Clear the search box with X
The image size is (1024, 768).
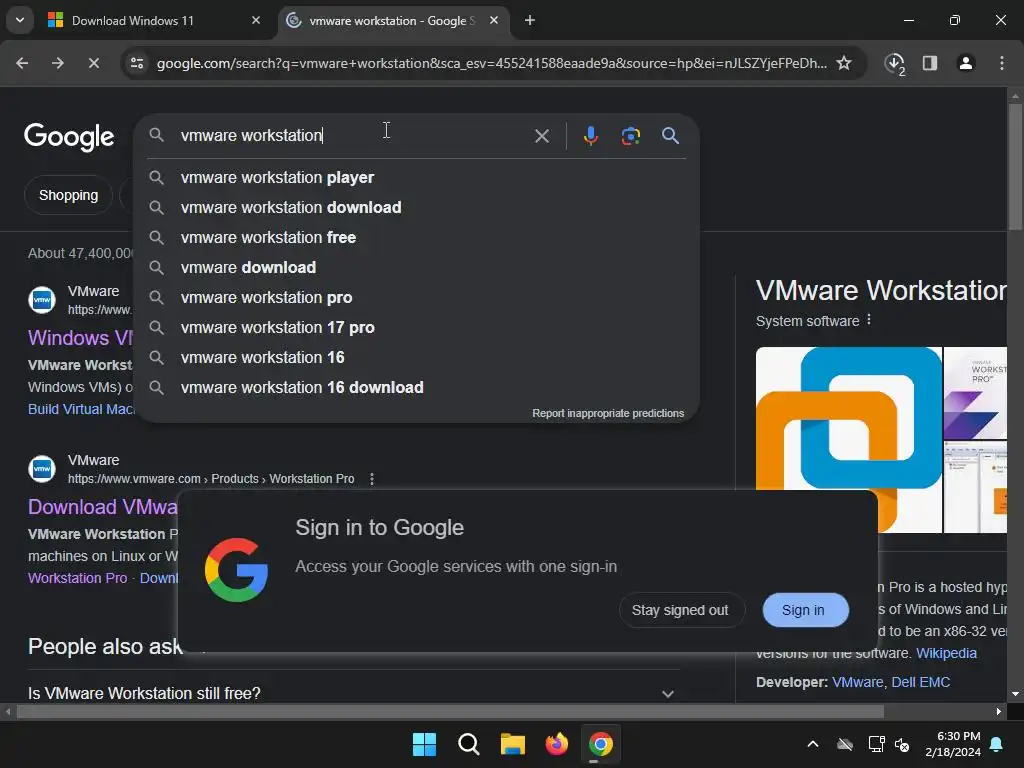coord(541,136)
